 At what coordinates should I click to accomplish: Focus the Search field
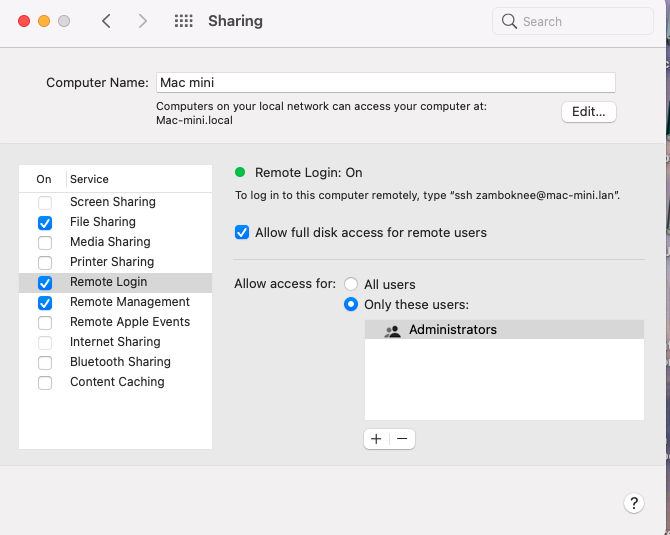tap(573, 21)
